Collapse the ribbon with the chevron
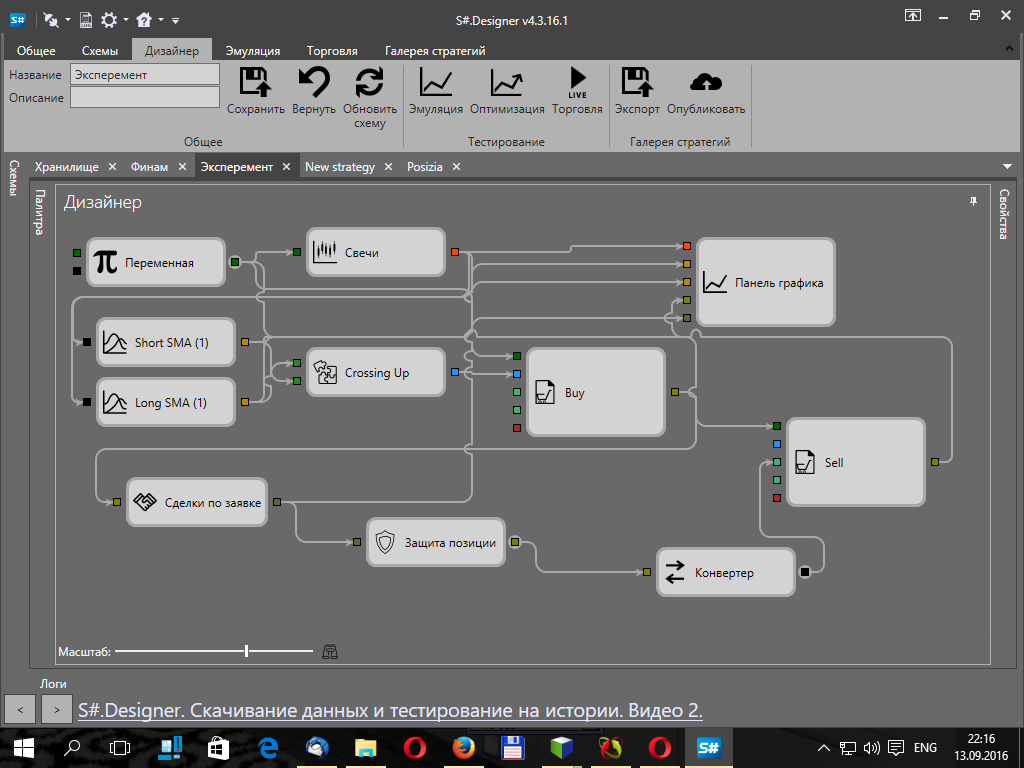Viewport: 1024px width, 768px height. [x=1009, y=49]
